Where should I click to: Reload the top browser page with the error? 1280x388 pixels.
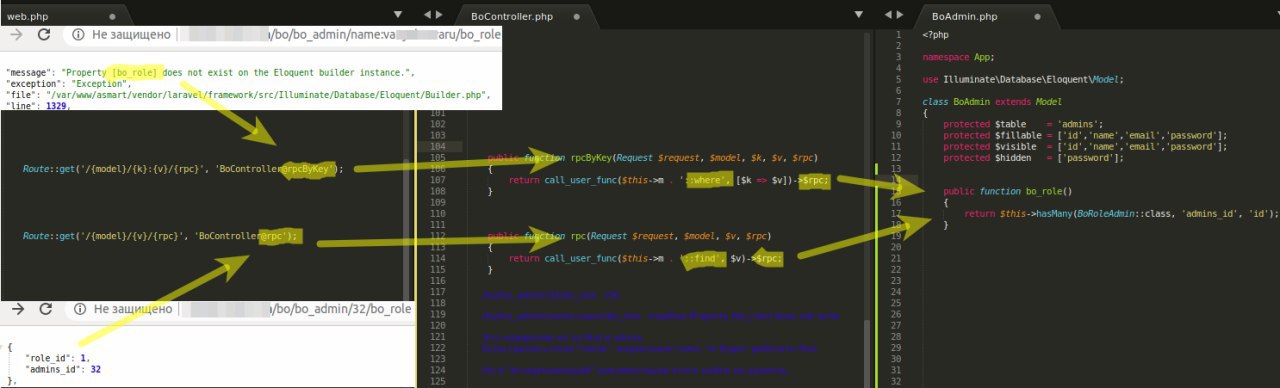[44, 34]
